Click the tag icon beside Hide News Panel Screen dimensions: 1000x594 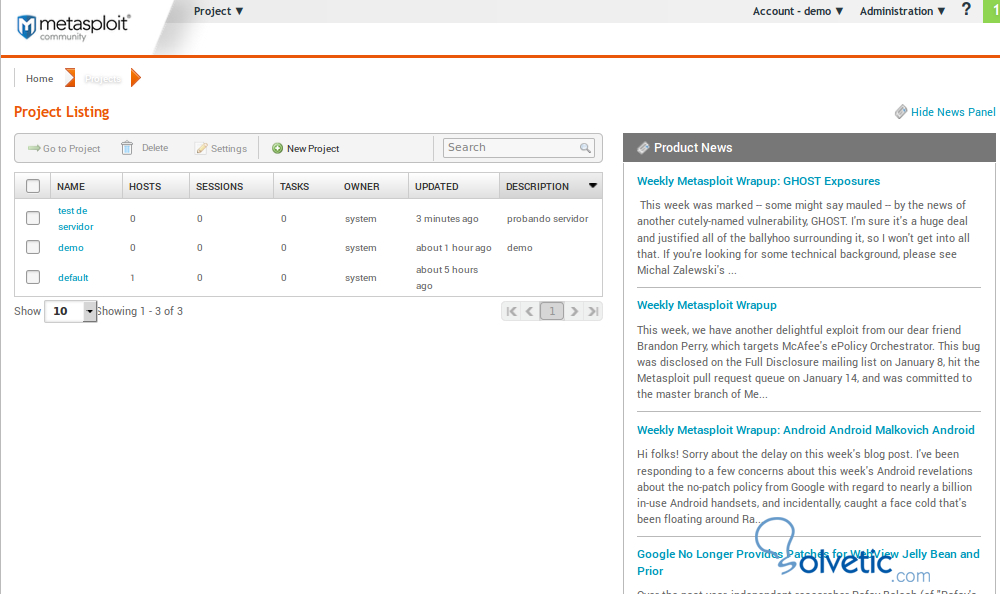pos(901,112)
